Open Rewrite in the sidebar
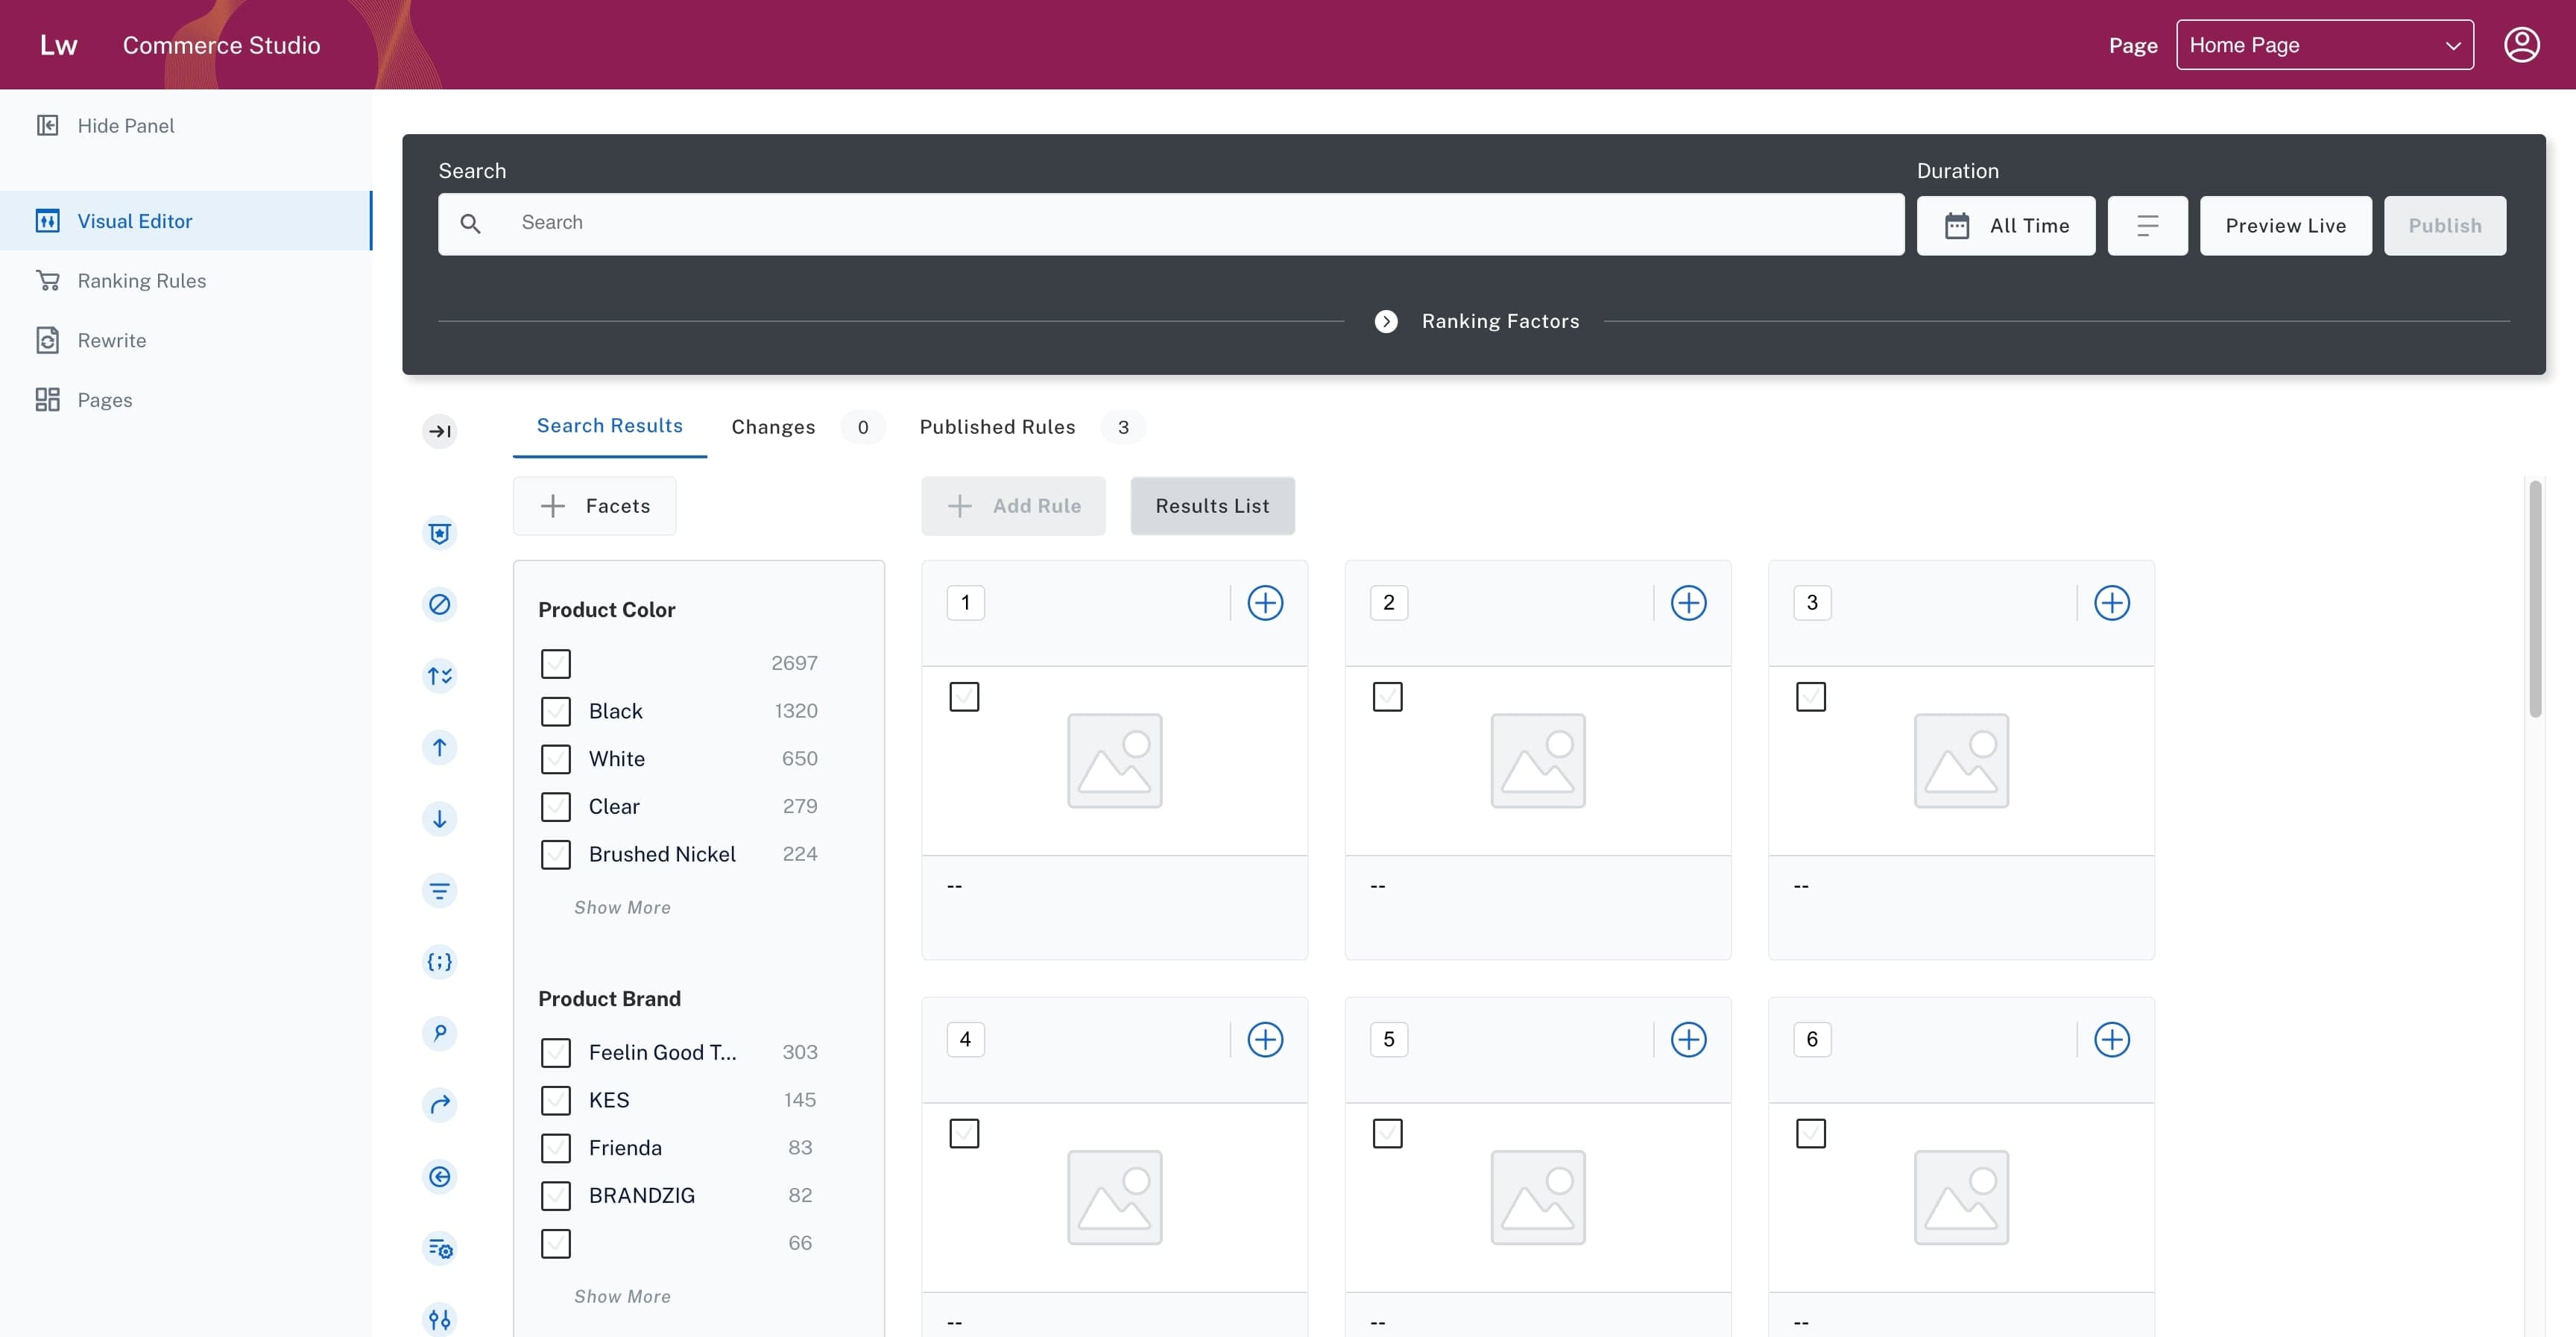 [112, 341]
